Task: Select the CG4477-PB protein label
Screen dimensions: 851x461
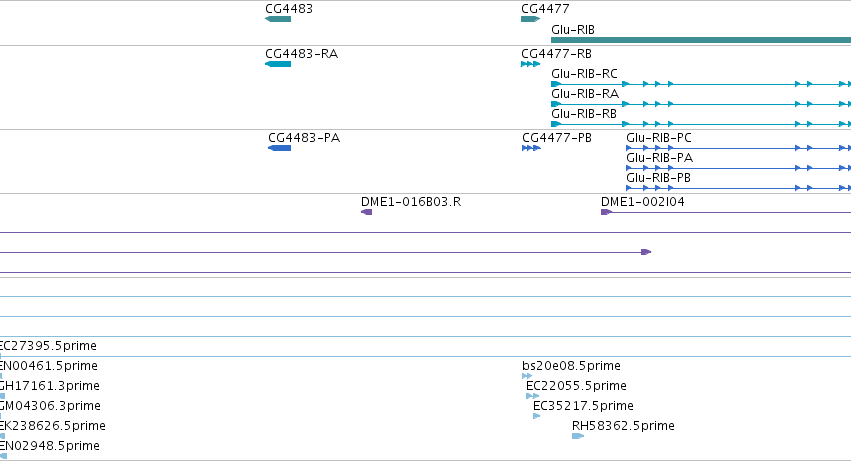Action: [x=557, y=138]
